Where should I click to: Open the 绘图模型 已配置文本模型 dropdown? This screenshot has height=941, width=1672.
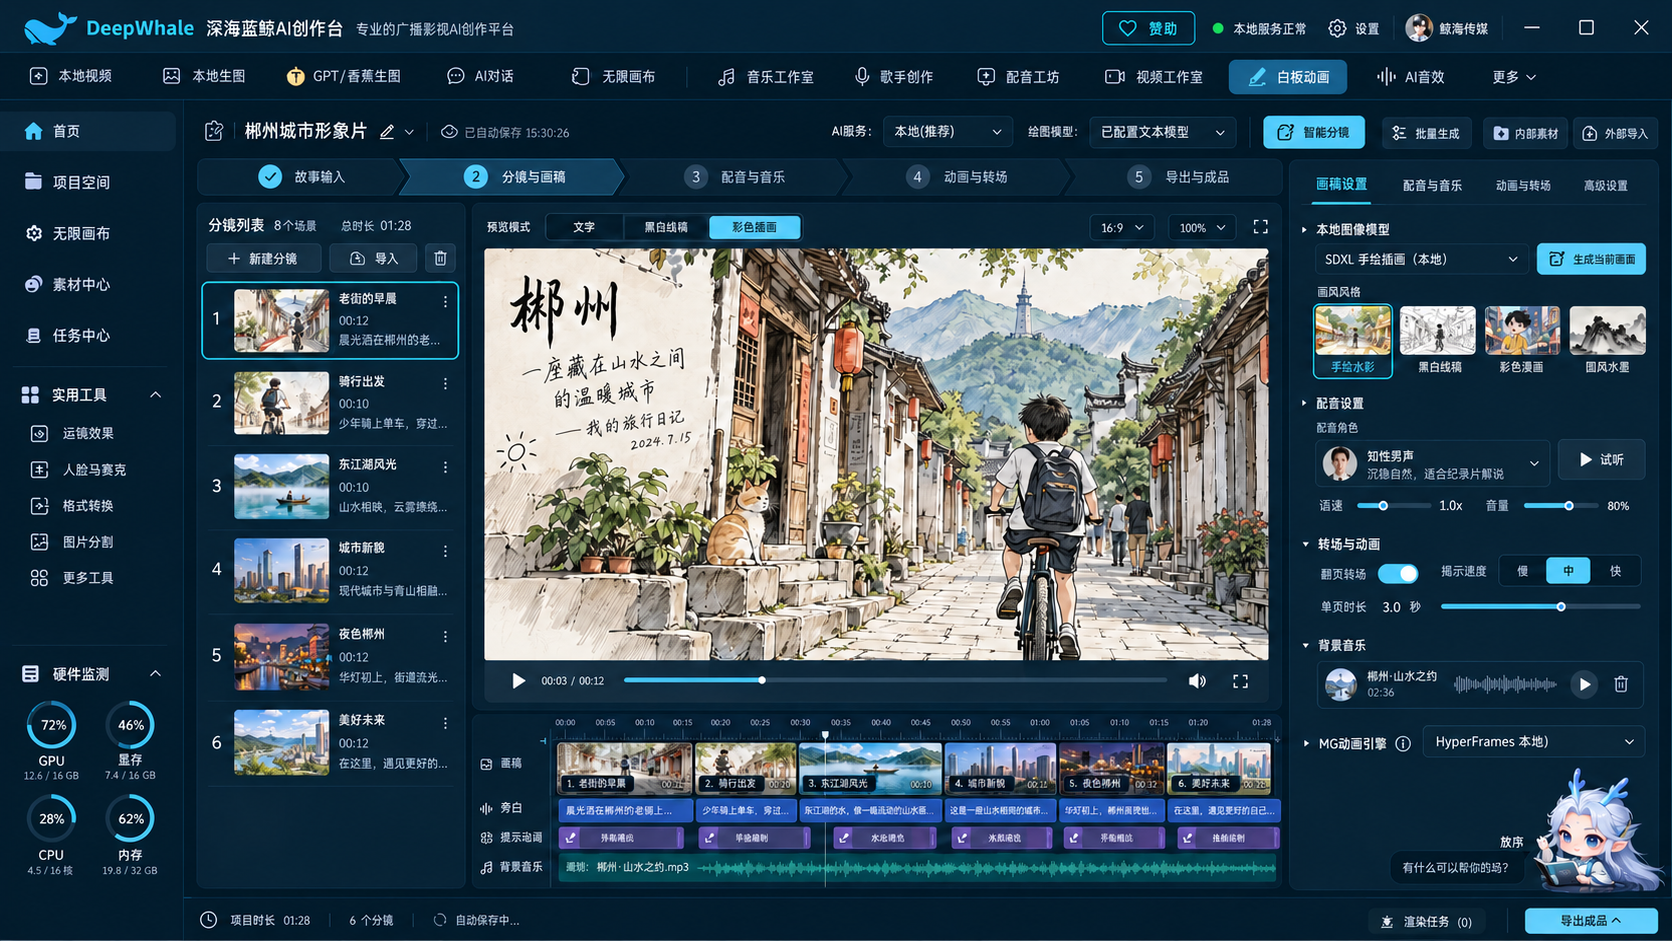tap(1163, 132)
